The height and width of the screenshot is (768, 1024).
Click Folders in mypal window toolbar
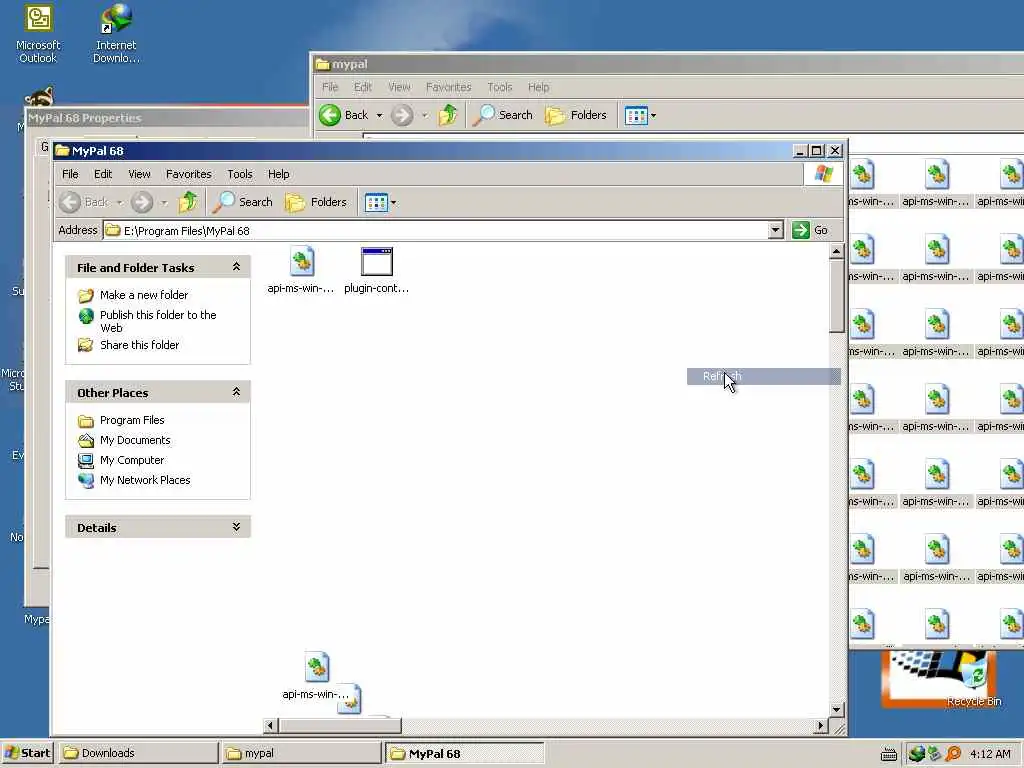[x=576, y=115]
